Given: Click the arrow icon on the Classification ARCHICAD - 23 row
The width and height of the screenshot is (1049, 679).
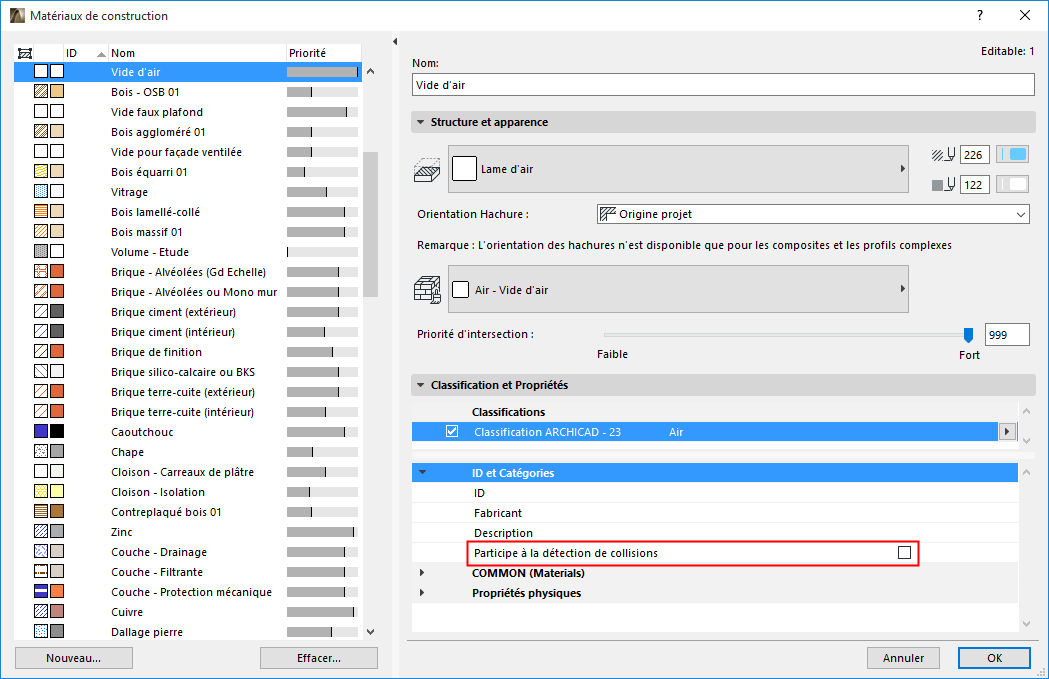Looking at the screenshot, I should [x=1007, y=431].
